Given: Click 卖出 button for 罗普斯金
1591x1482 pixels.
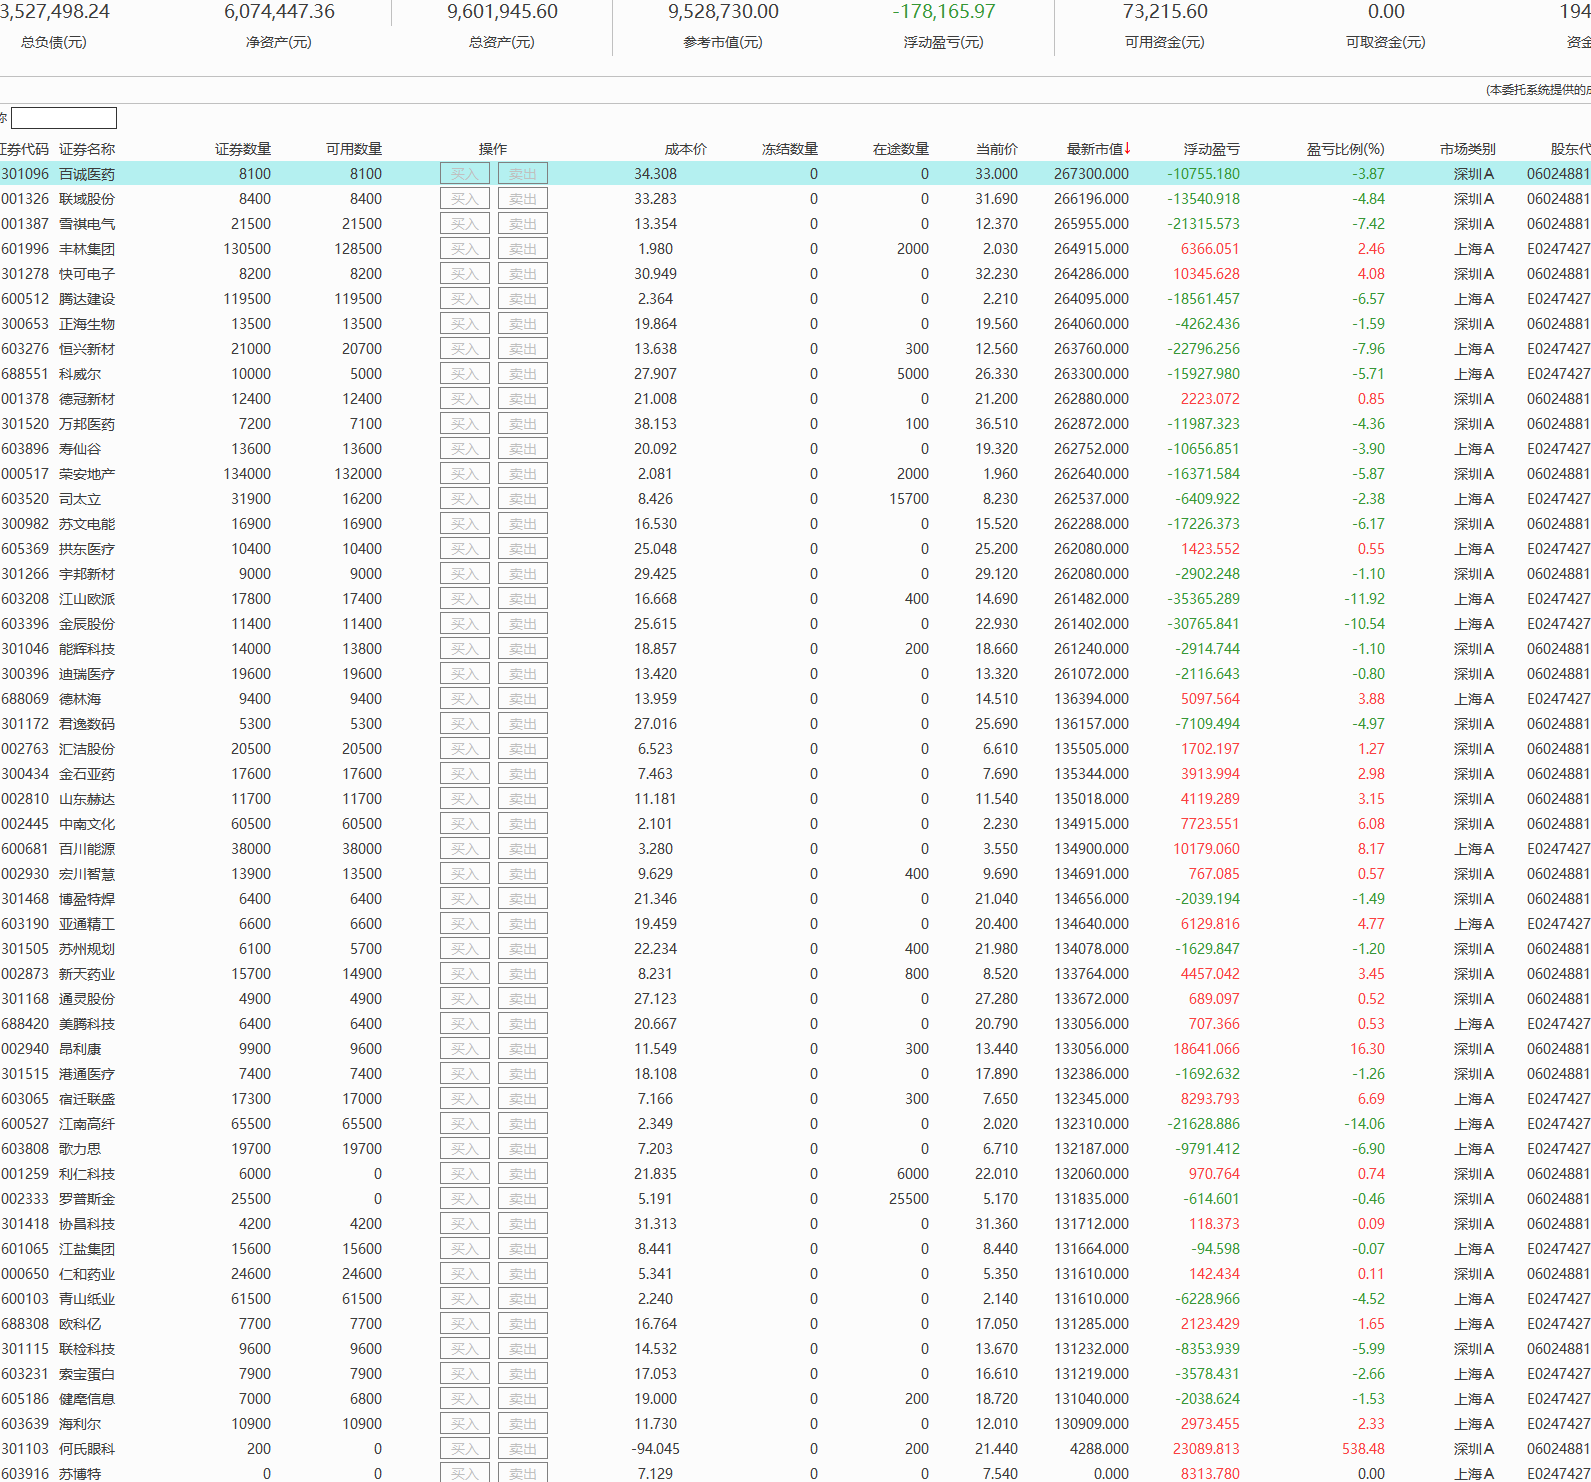Looking at the screenshot, I should click(523, 1199).
